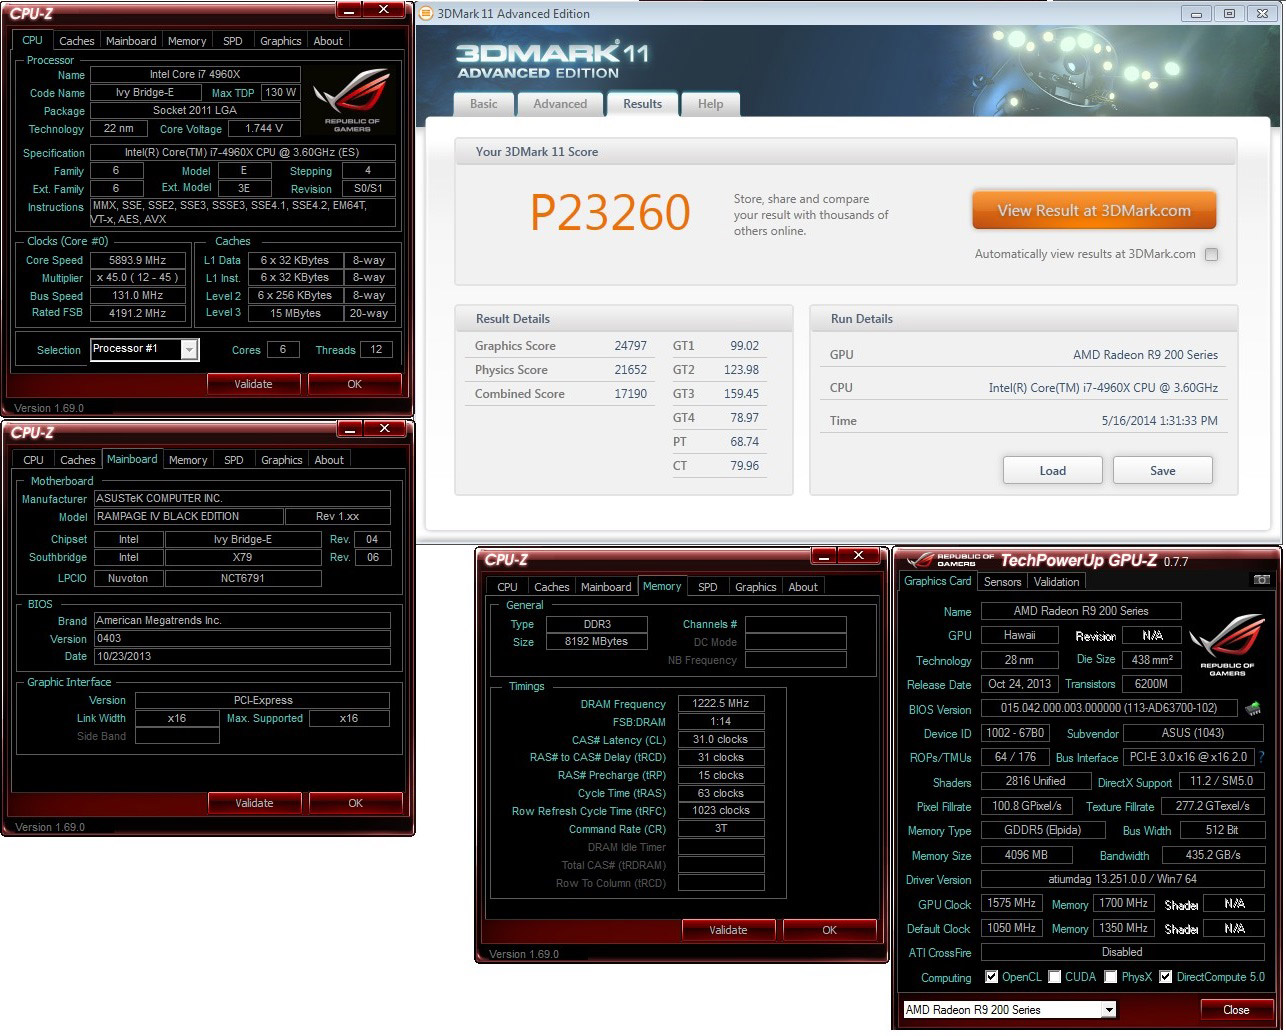Viewport: 1286px width, 1036px height.
Task: Click OK in the CPU-Z processor window
Action: [x=354, y=384]
